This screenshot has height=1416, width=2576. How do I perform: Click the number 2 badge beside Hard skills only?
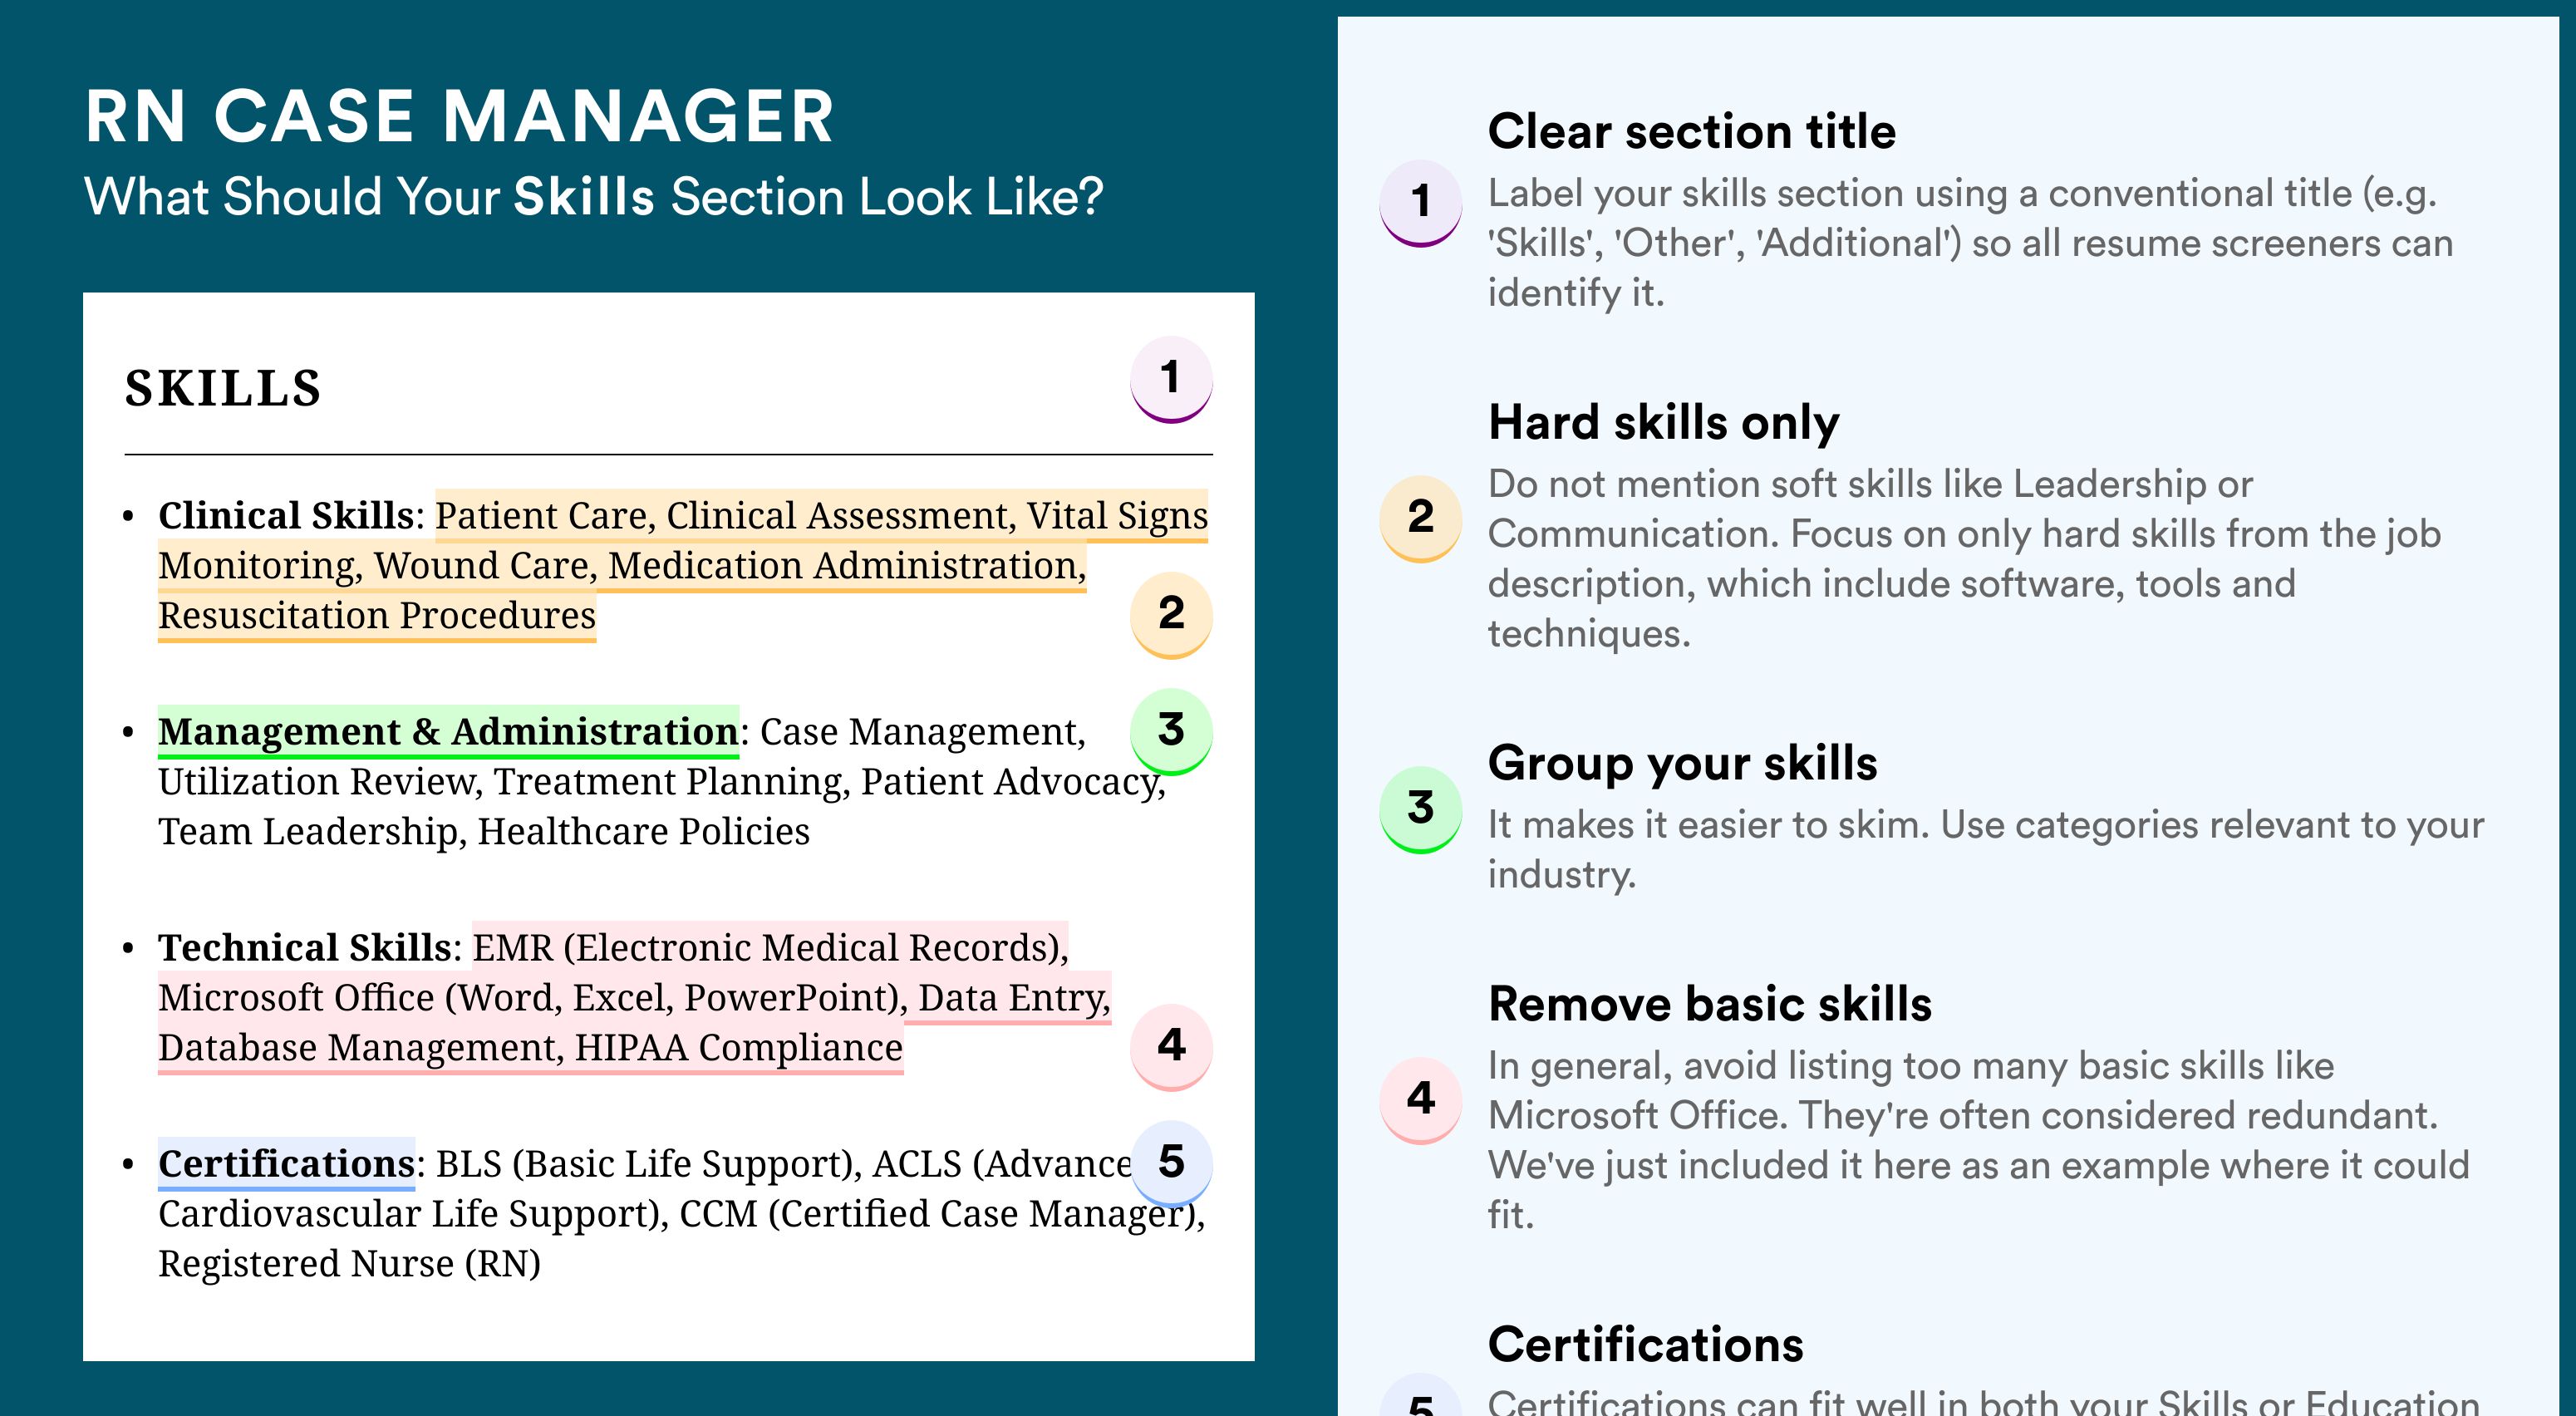point(1421,518)
